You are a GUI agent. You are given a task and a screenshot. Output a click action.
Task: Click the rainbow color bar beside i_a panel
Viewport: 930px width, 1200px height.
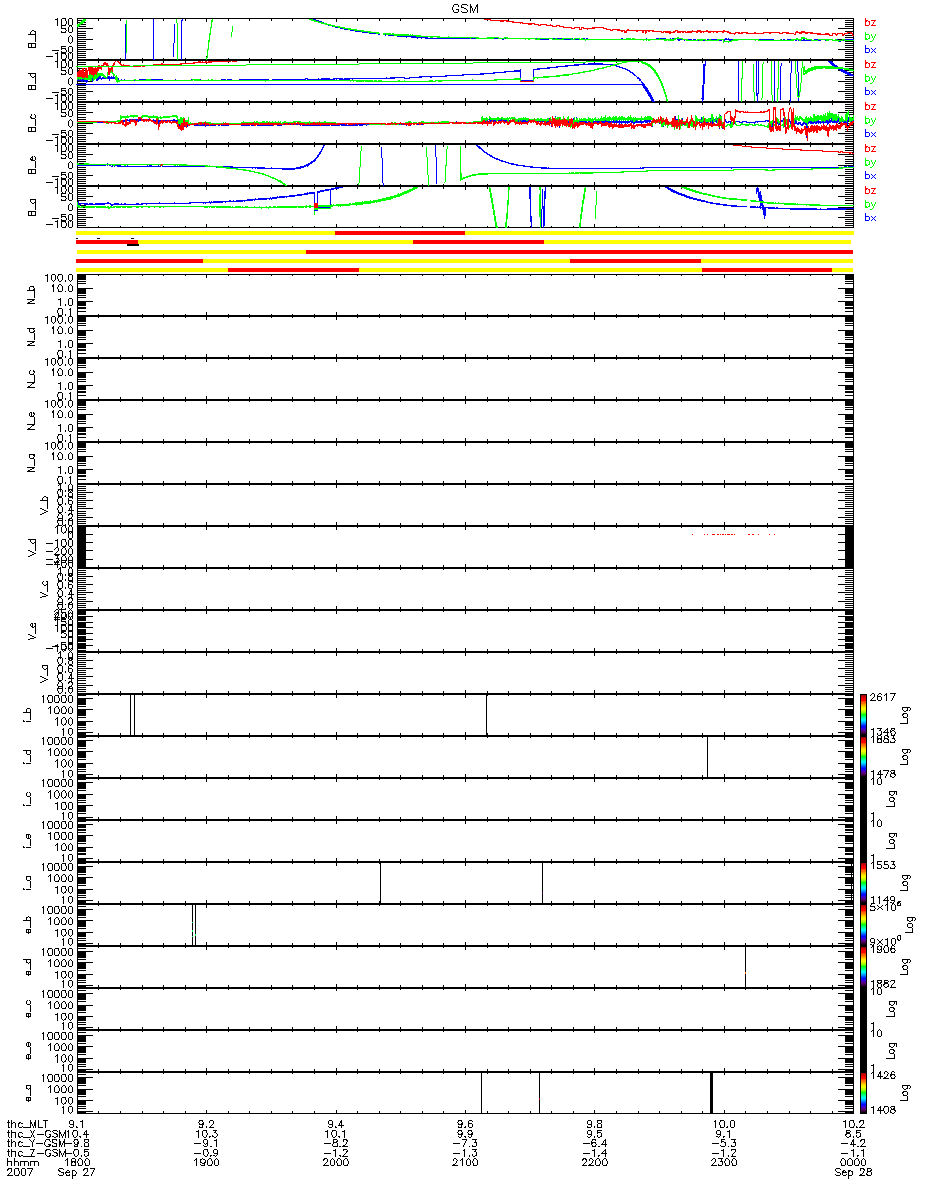862,882
